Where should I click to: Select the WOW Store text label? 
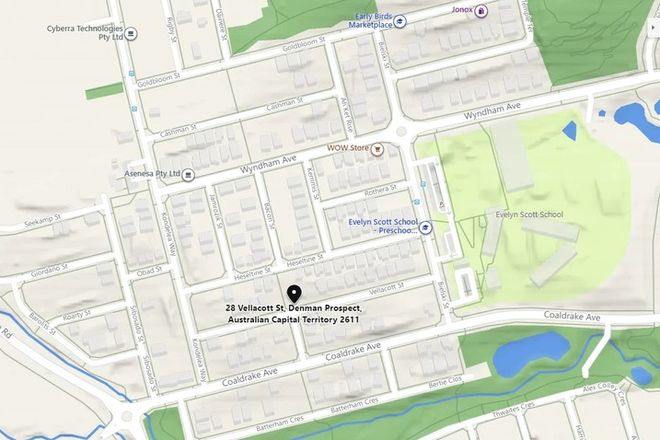click(x=348, y=148)
